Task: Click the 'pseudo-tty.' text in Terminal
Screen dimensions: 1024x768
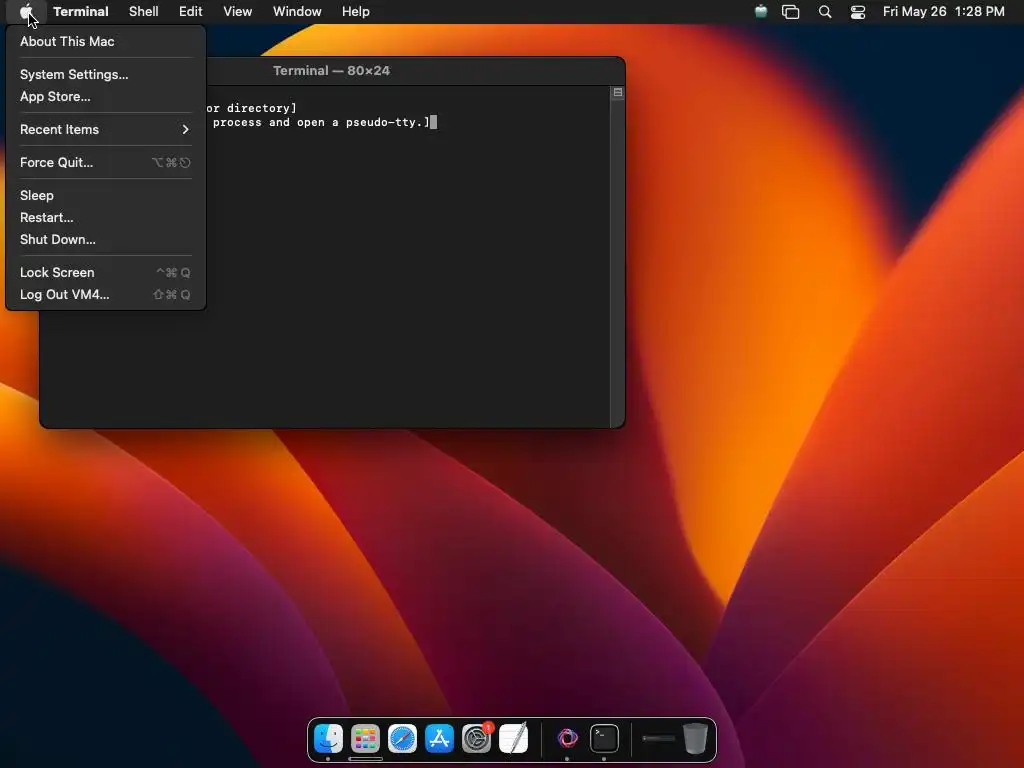Action: pyautogui.click(x=384, y=122)
